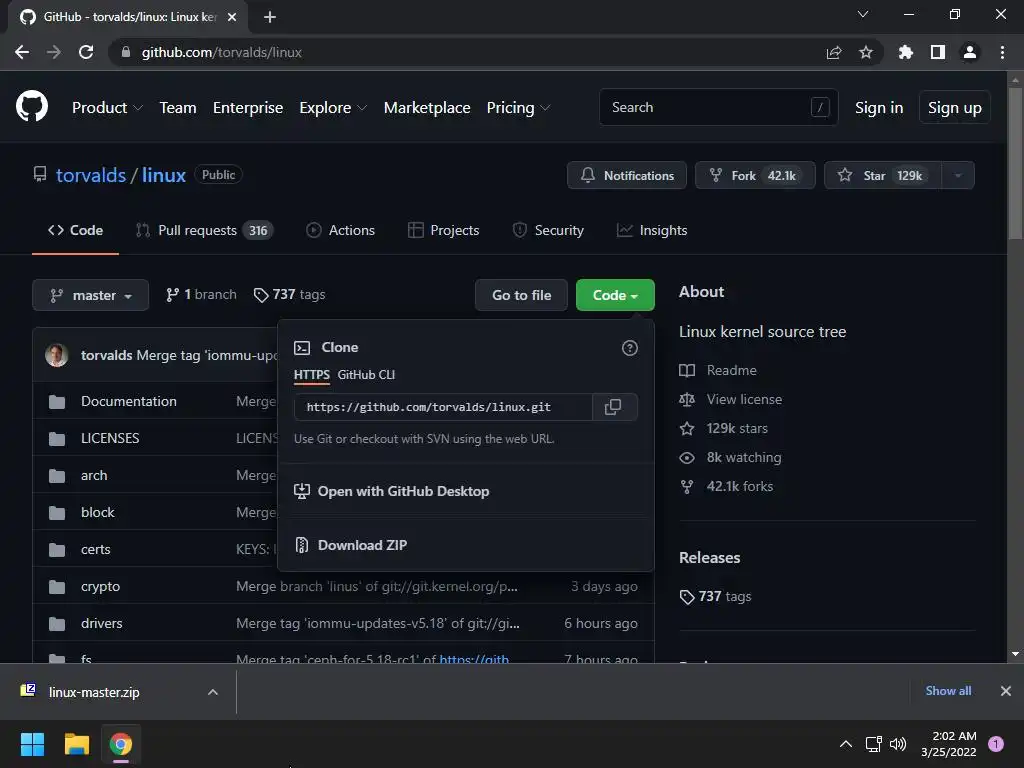Go to Marketplace
Viewport: 1024px width, 768px height.
pos(427,108)
